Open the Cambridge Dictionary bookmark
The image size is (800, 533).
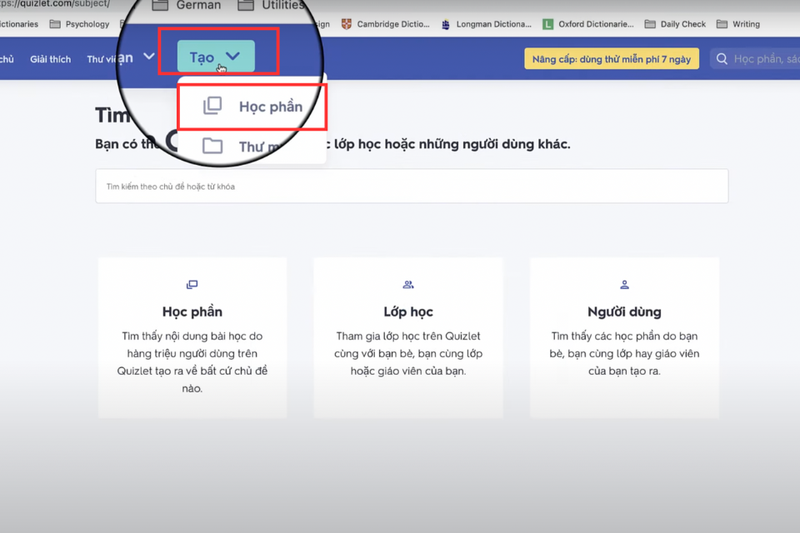pyautogui.click(x=386, y=24)
